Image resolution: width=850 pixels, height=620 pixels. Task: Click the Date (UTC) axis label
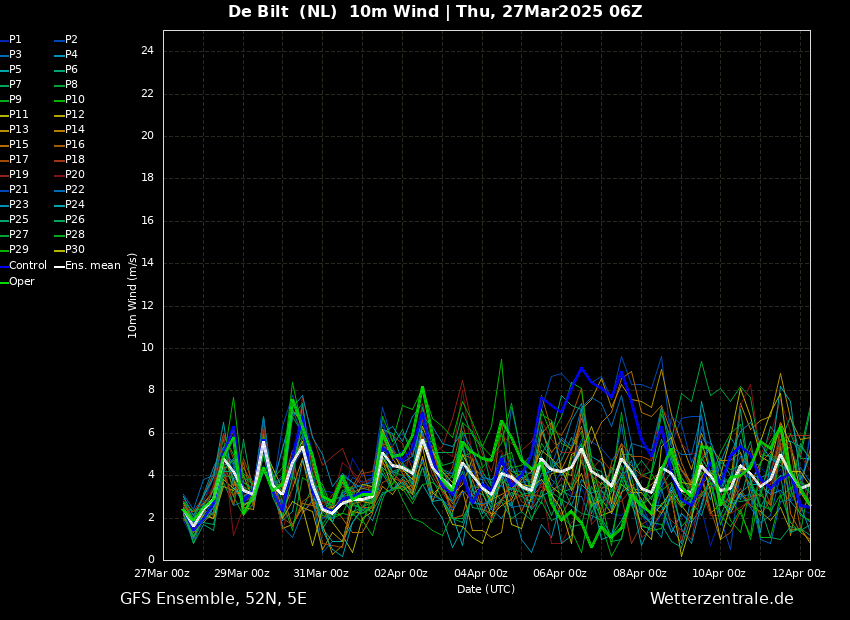pyautogui.click(x=486, y=589)
